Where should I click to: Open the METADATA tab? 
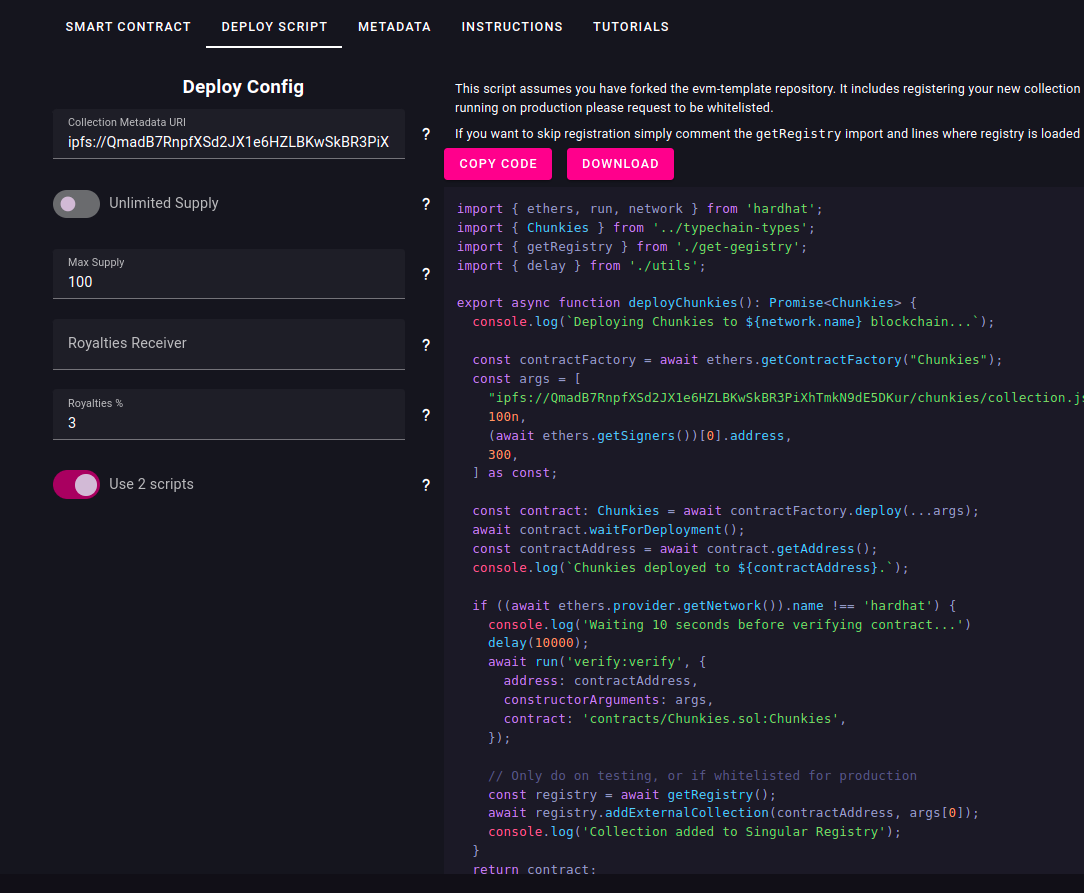(394, 27)
